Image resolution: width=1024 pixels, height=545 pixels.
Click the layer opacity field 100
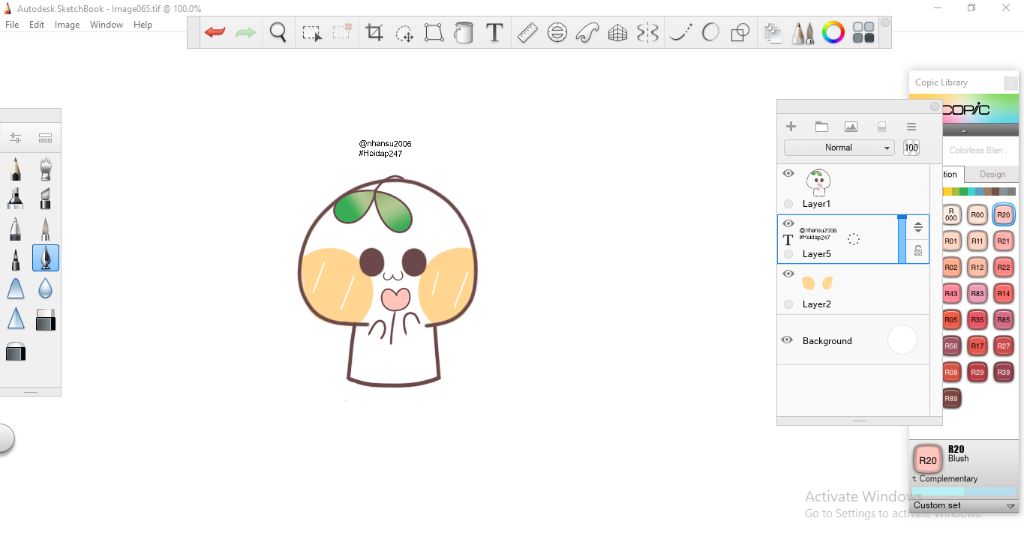coord(911,148)
